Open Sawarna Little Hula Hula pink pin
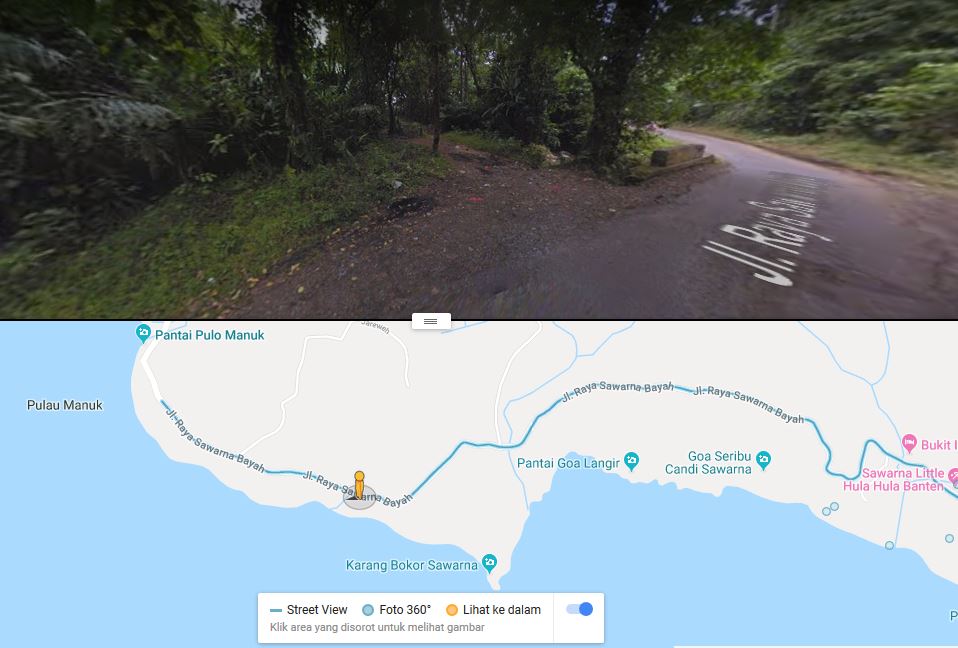 pos(953,474)
